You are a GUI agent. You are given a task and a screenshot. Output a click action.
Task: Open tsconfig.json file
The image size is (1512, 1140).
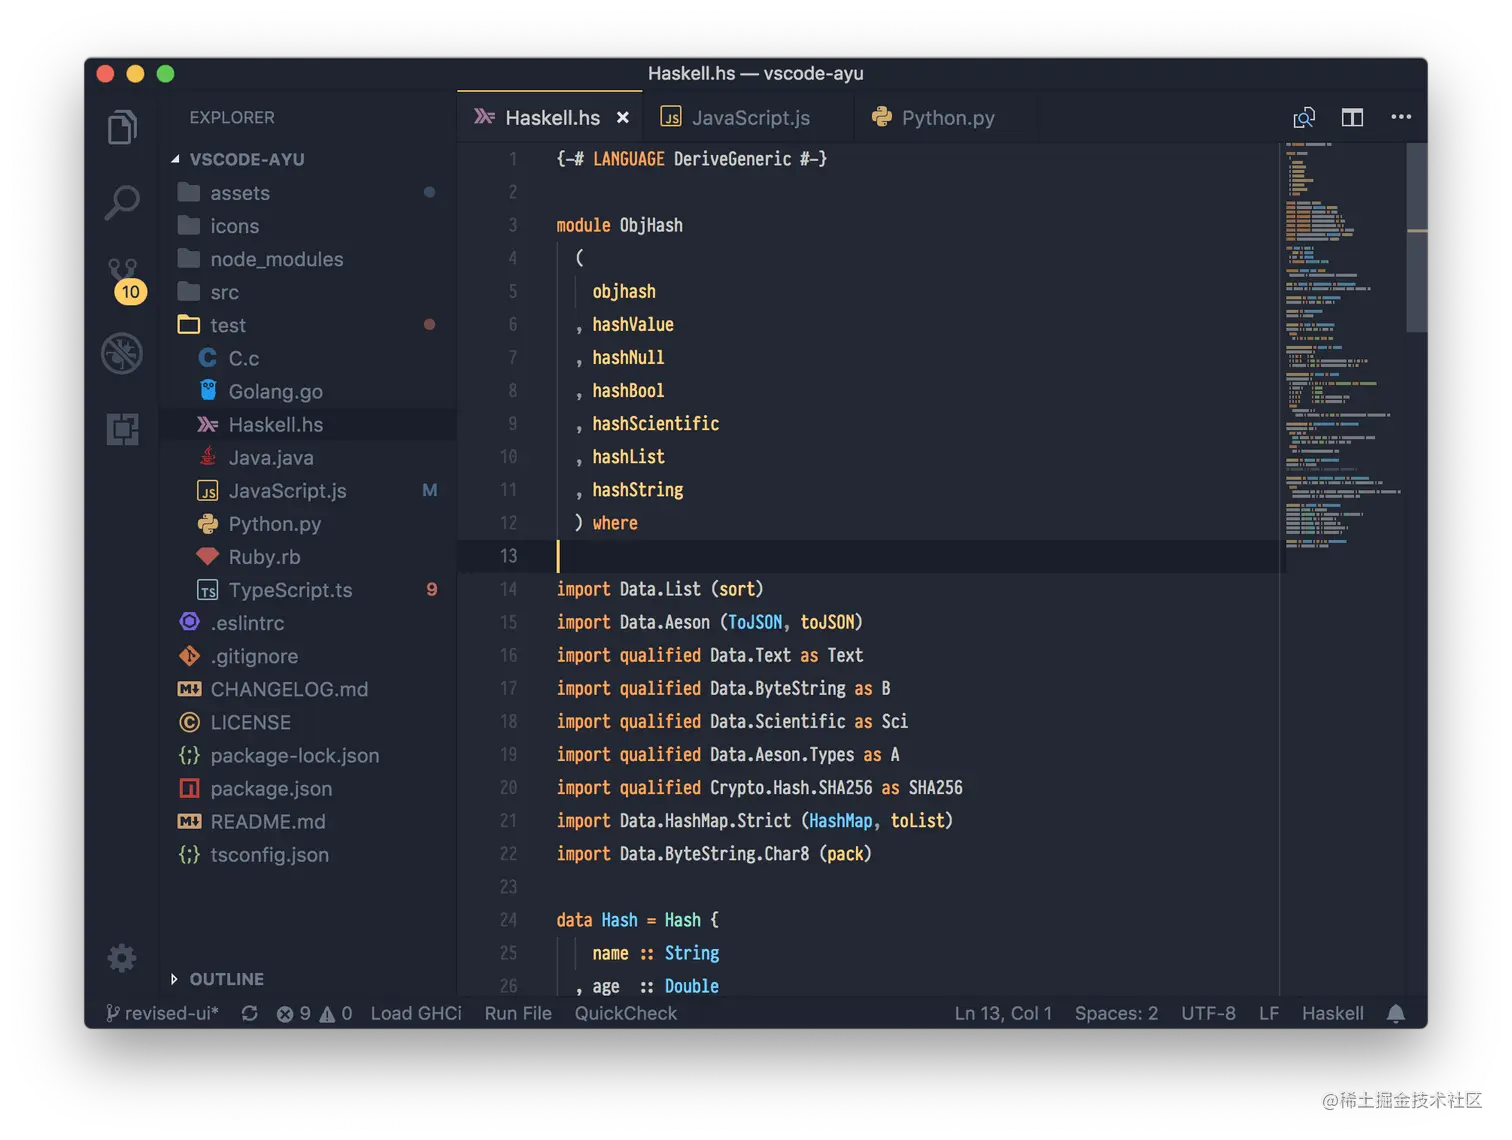point(308,854)
